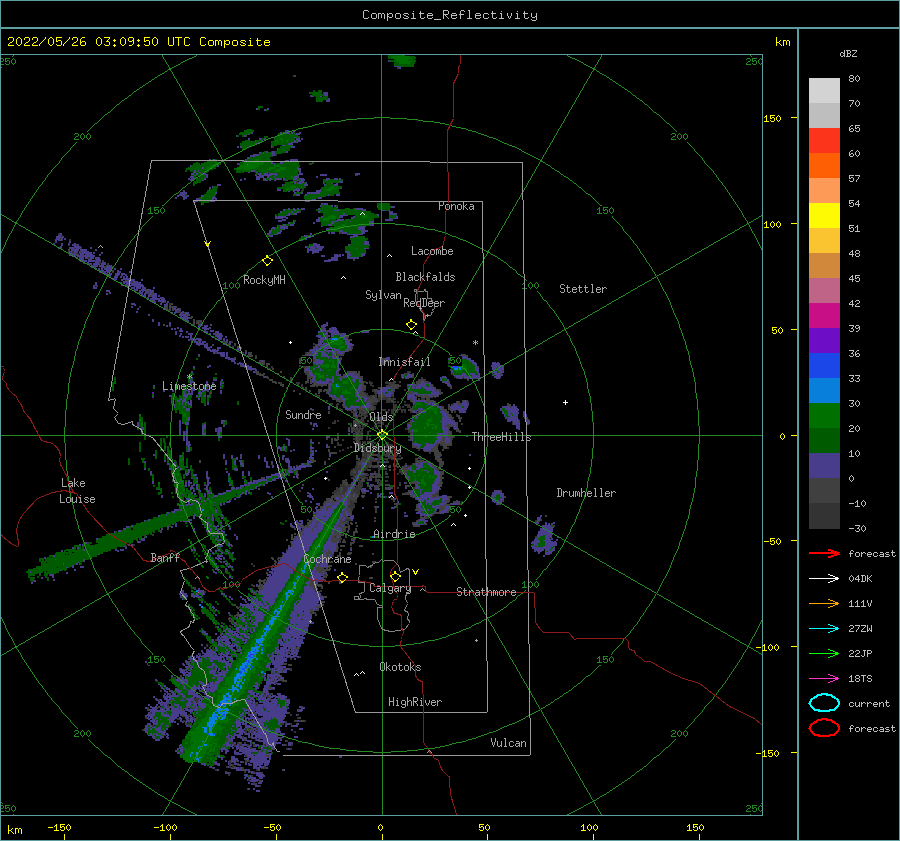Viewport: 900px width, 841px height.
Task: Click the Didsbury label
Action: [377, 448]
